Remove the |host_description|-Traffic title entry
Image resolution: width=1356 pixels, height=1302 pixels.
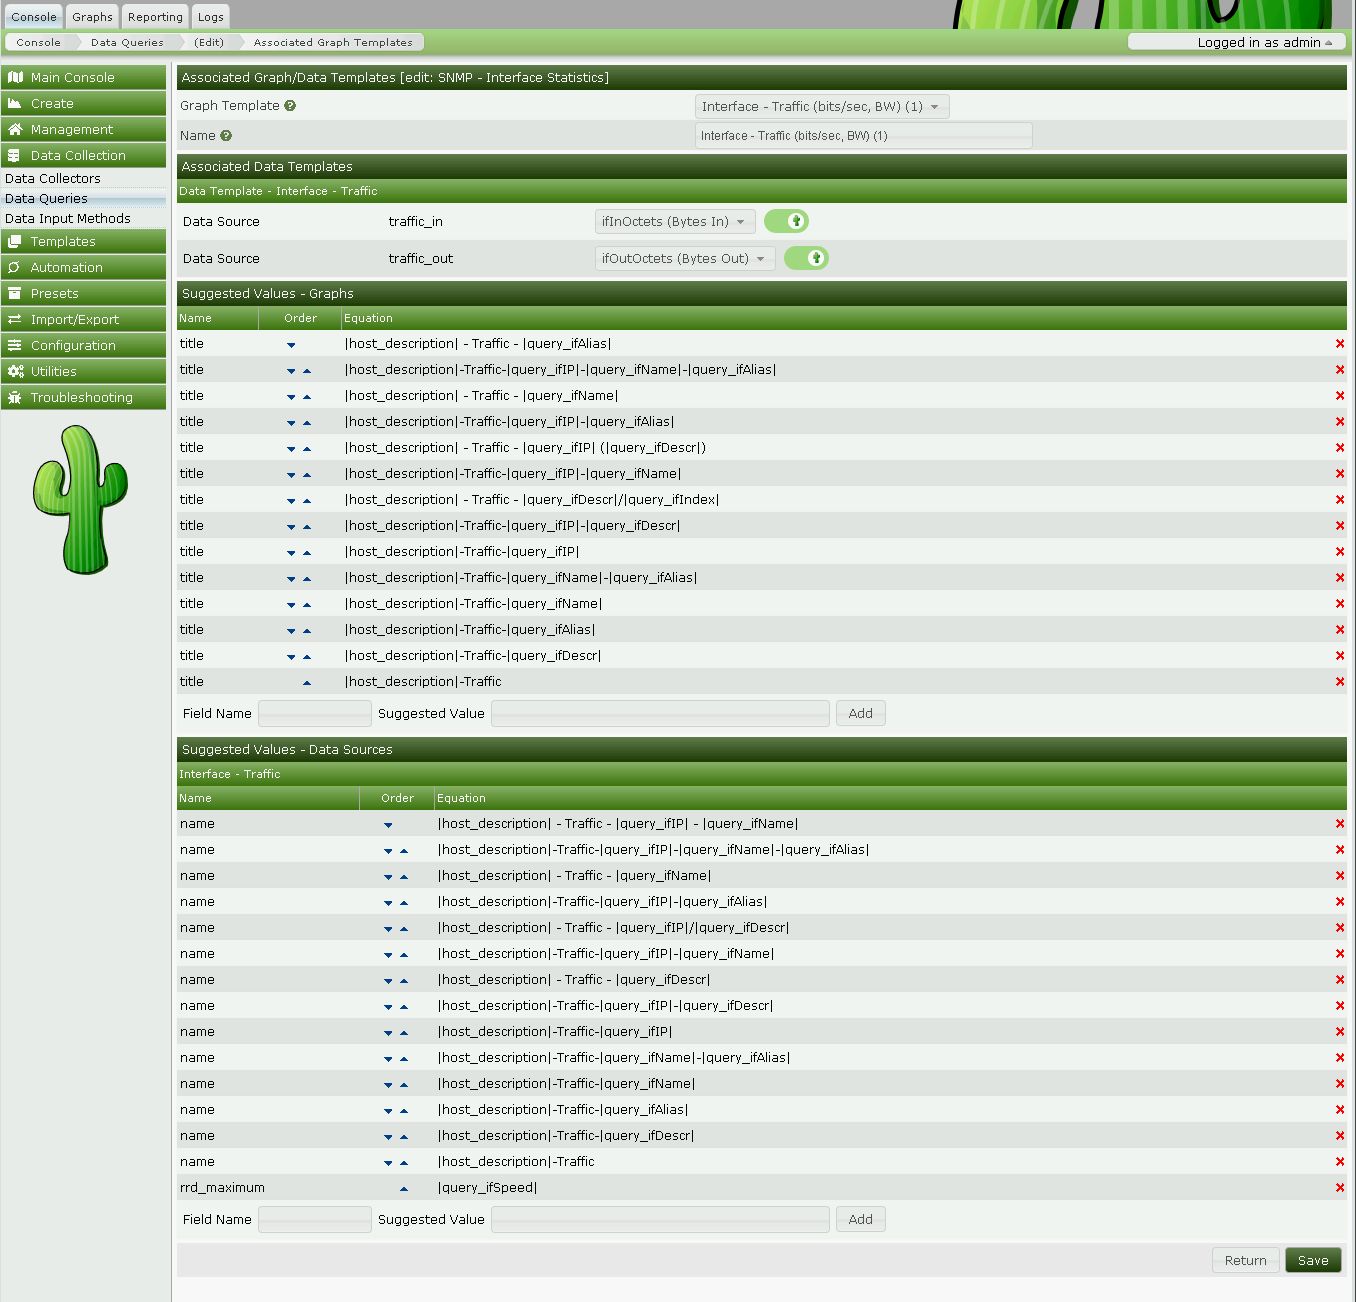pyautogui.click(x=1339, y=681)
